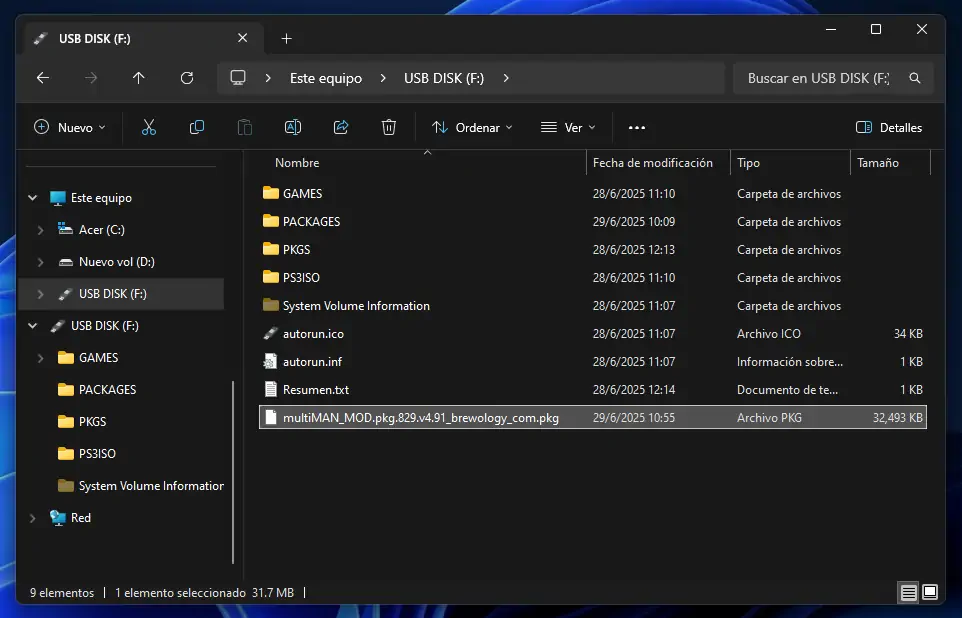Screen dimensions: 962x618
Task: Select PACKAGES folder in navigation tree
Action: coord(107,390)
